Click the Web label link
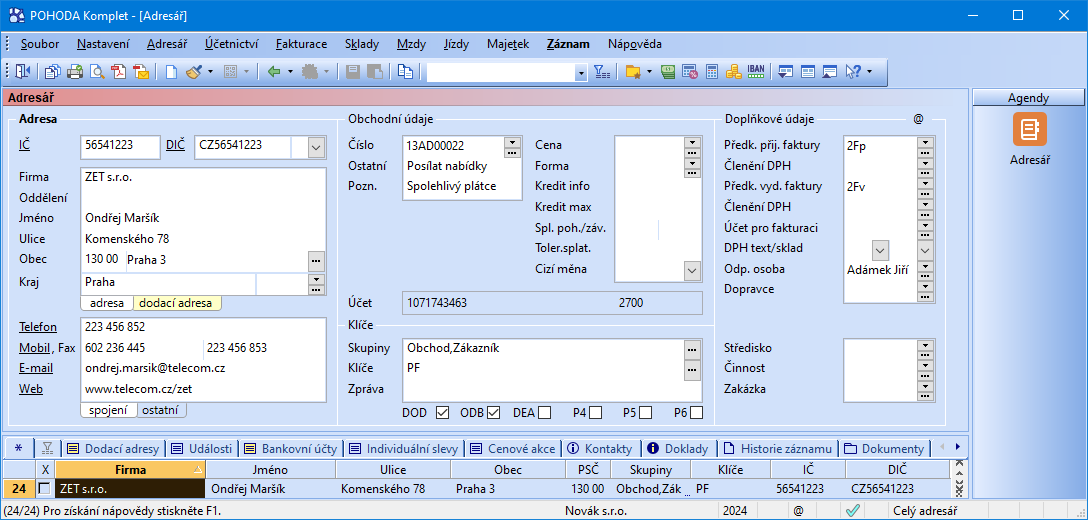This screenshot has width=1088, height=520. click(31, 389)
